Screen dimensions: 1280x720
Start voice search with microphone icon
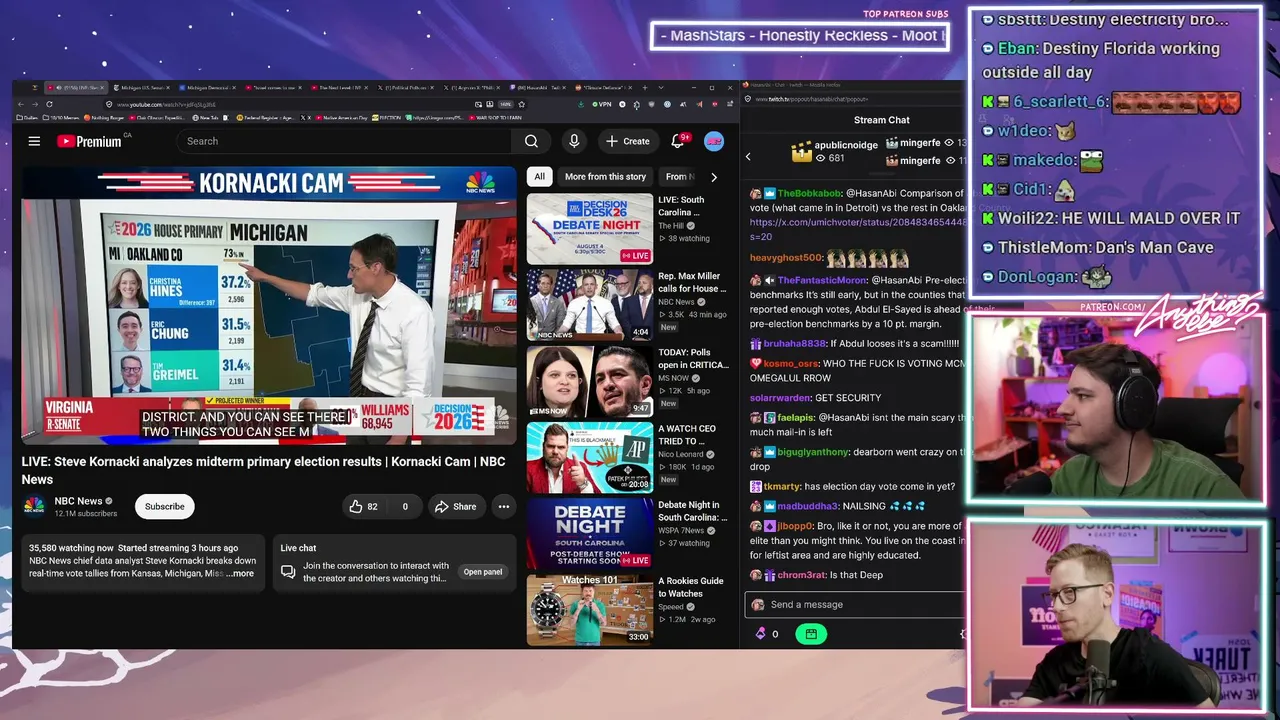click(x=574, y=141)
